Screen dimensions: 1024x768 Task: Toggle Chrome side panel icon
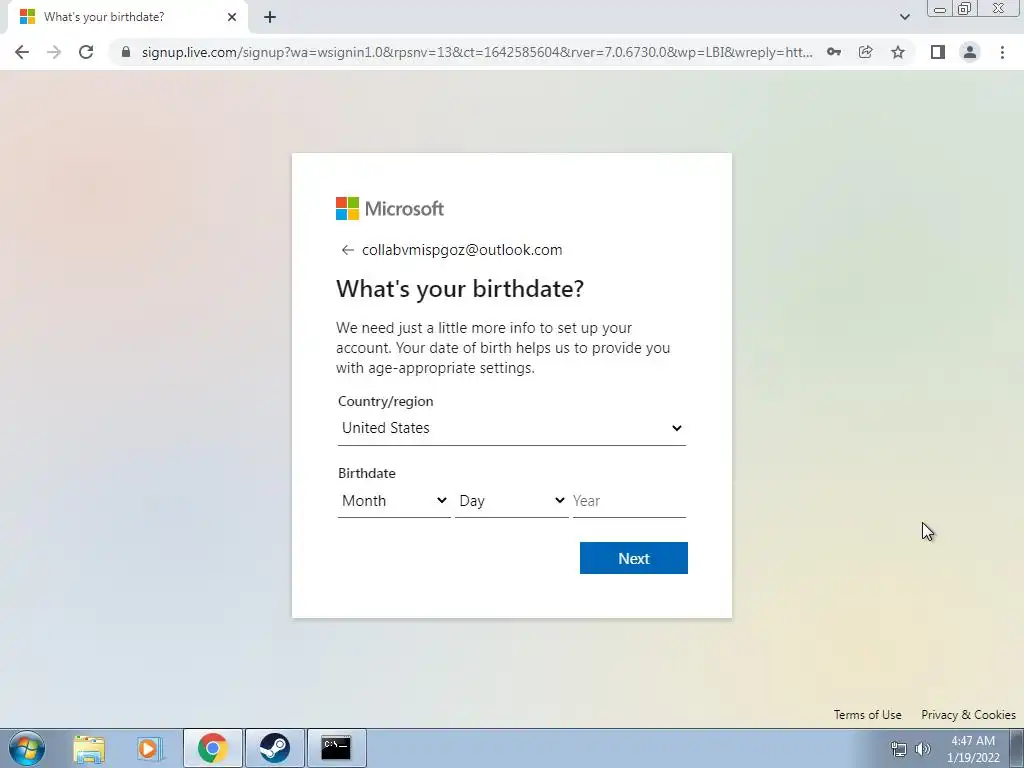[x=938, y=52]
